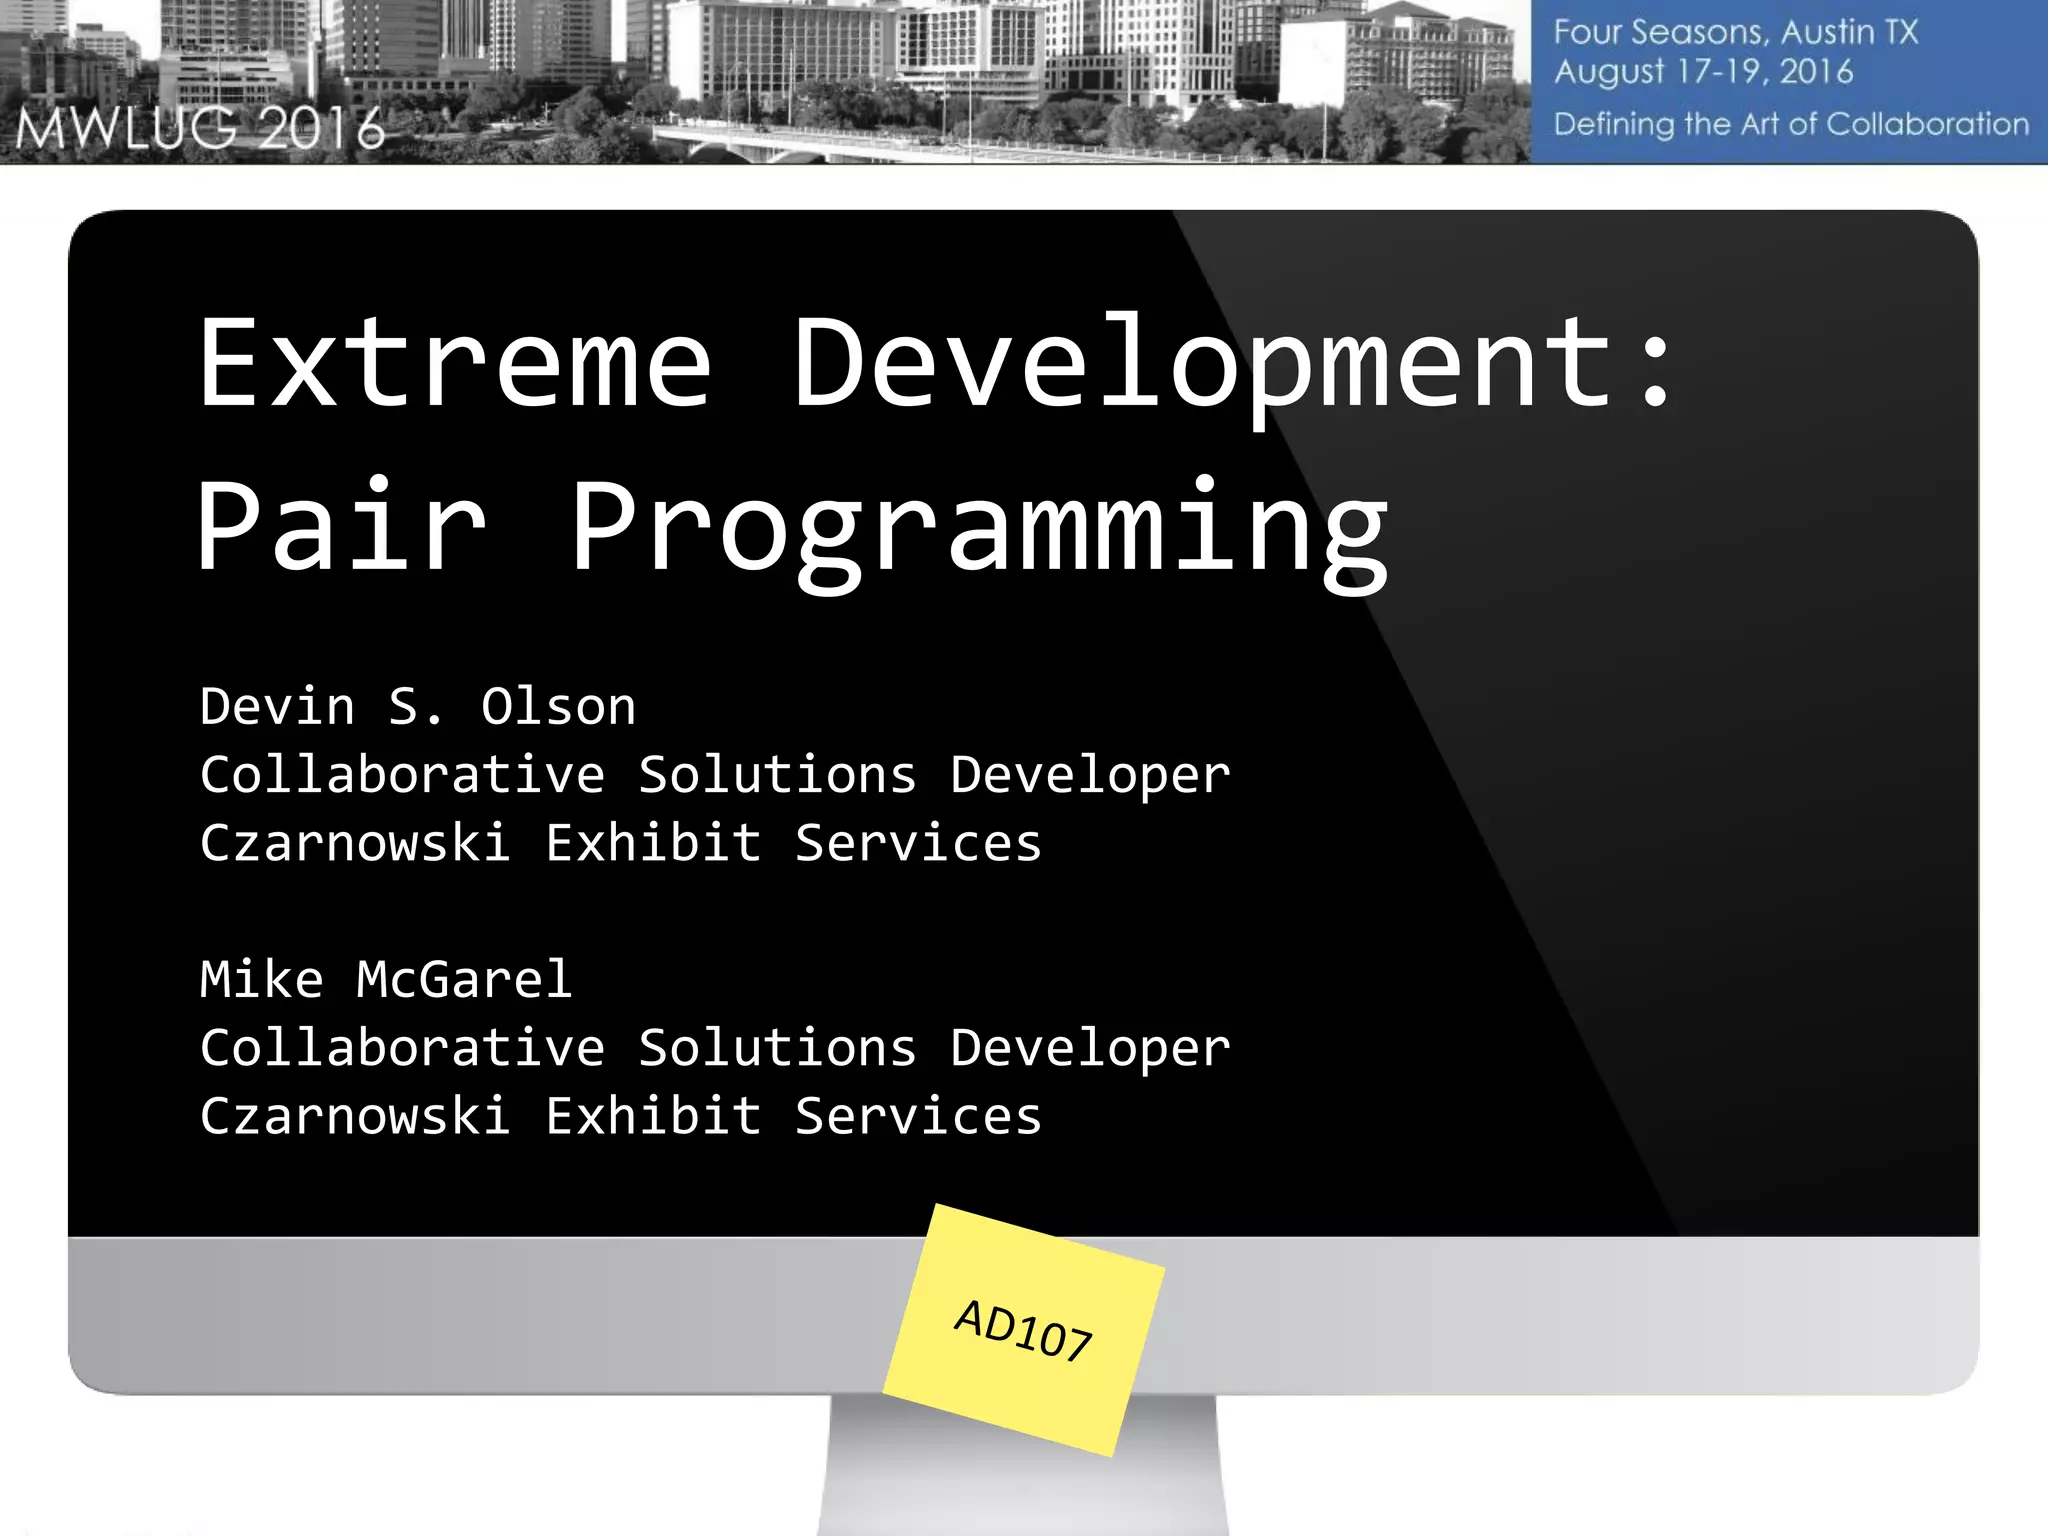
Task: Click the MWLUG 2016 logo text
Action: (200, 129)
